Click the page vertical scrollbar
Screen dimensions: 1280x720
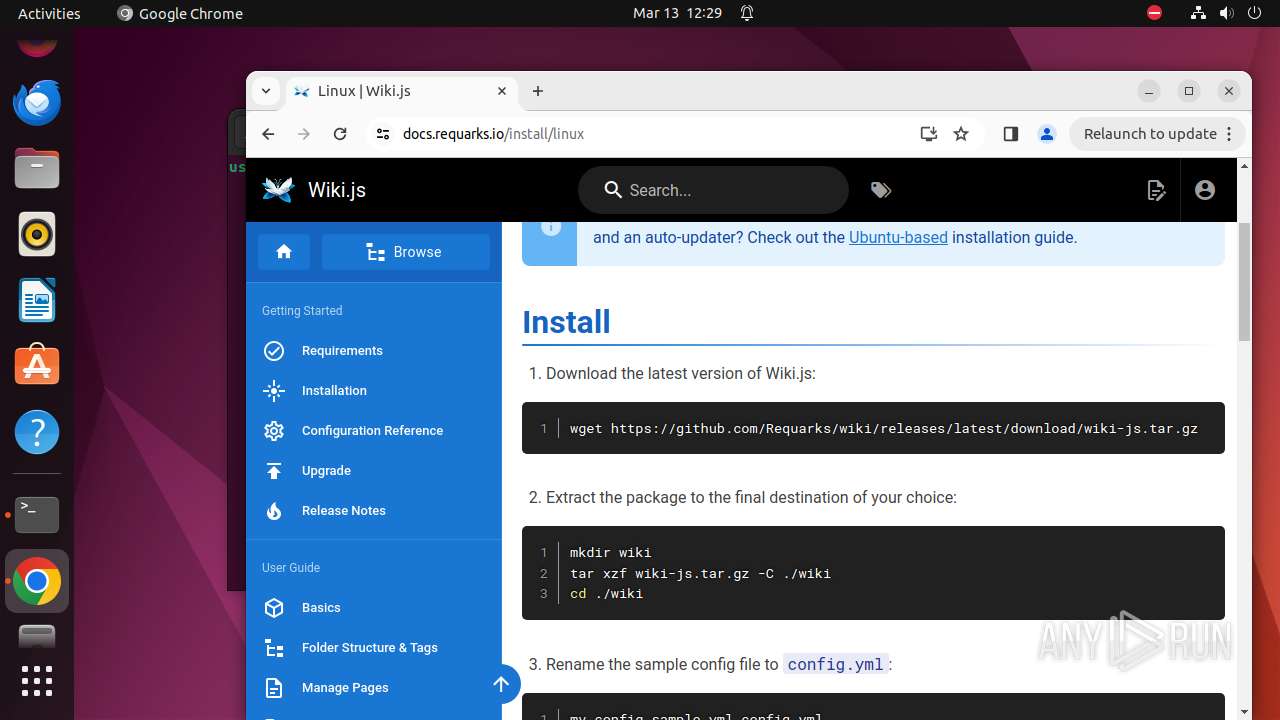coord(1244,283)
